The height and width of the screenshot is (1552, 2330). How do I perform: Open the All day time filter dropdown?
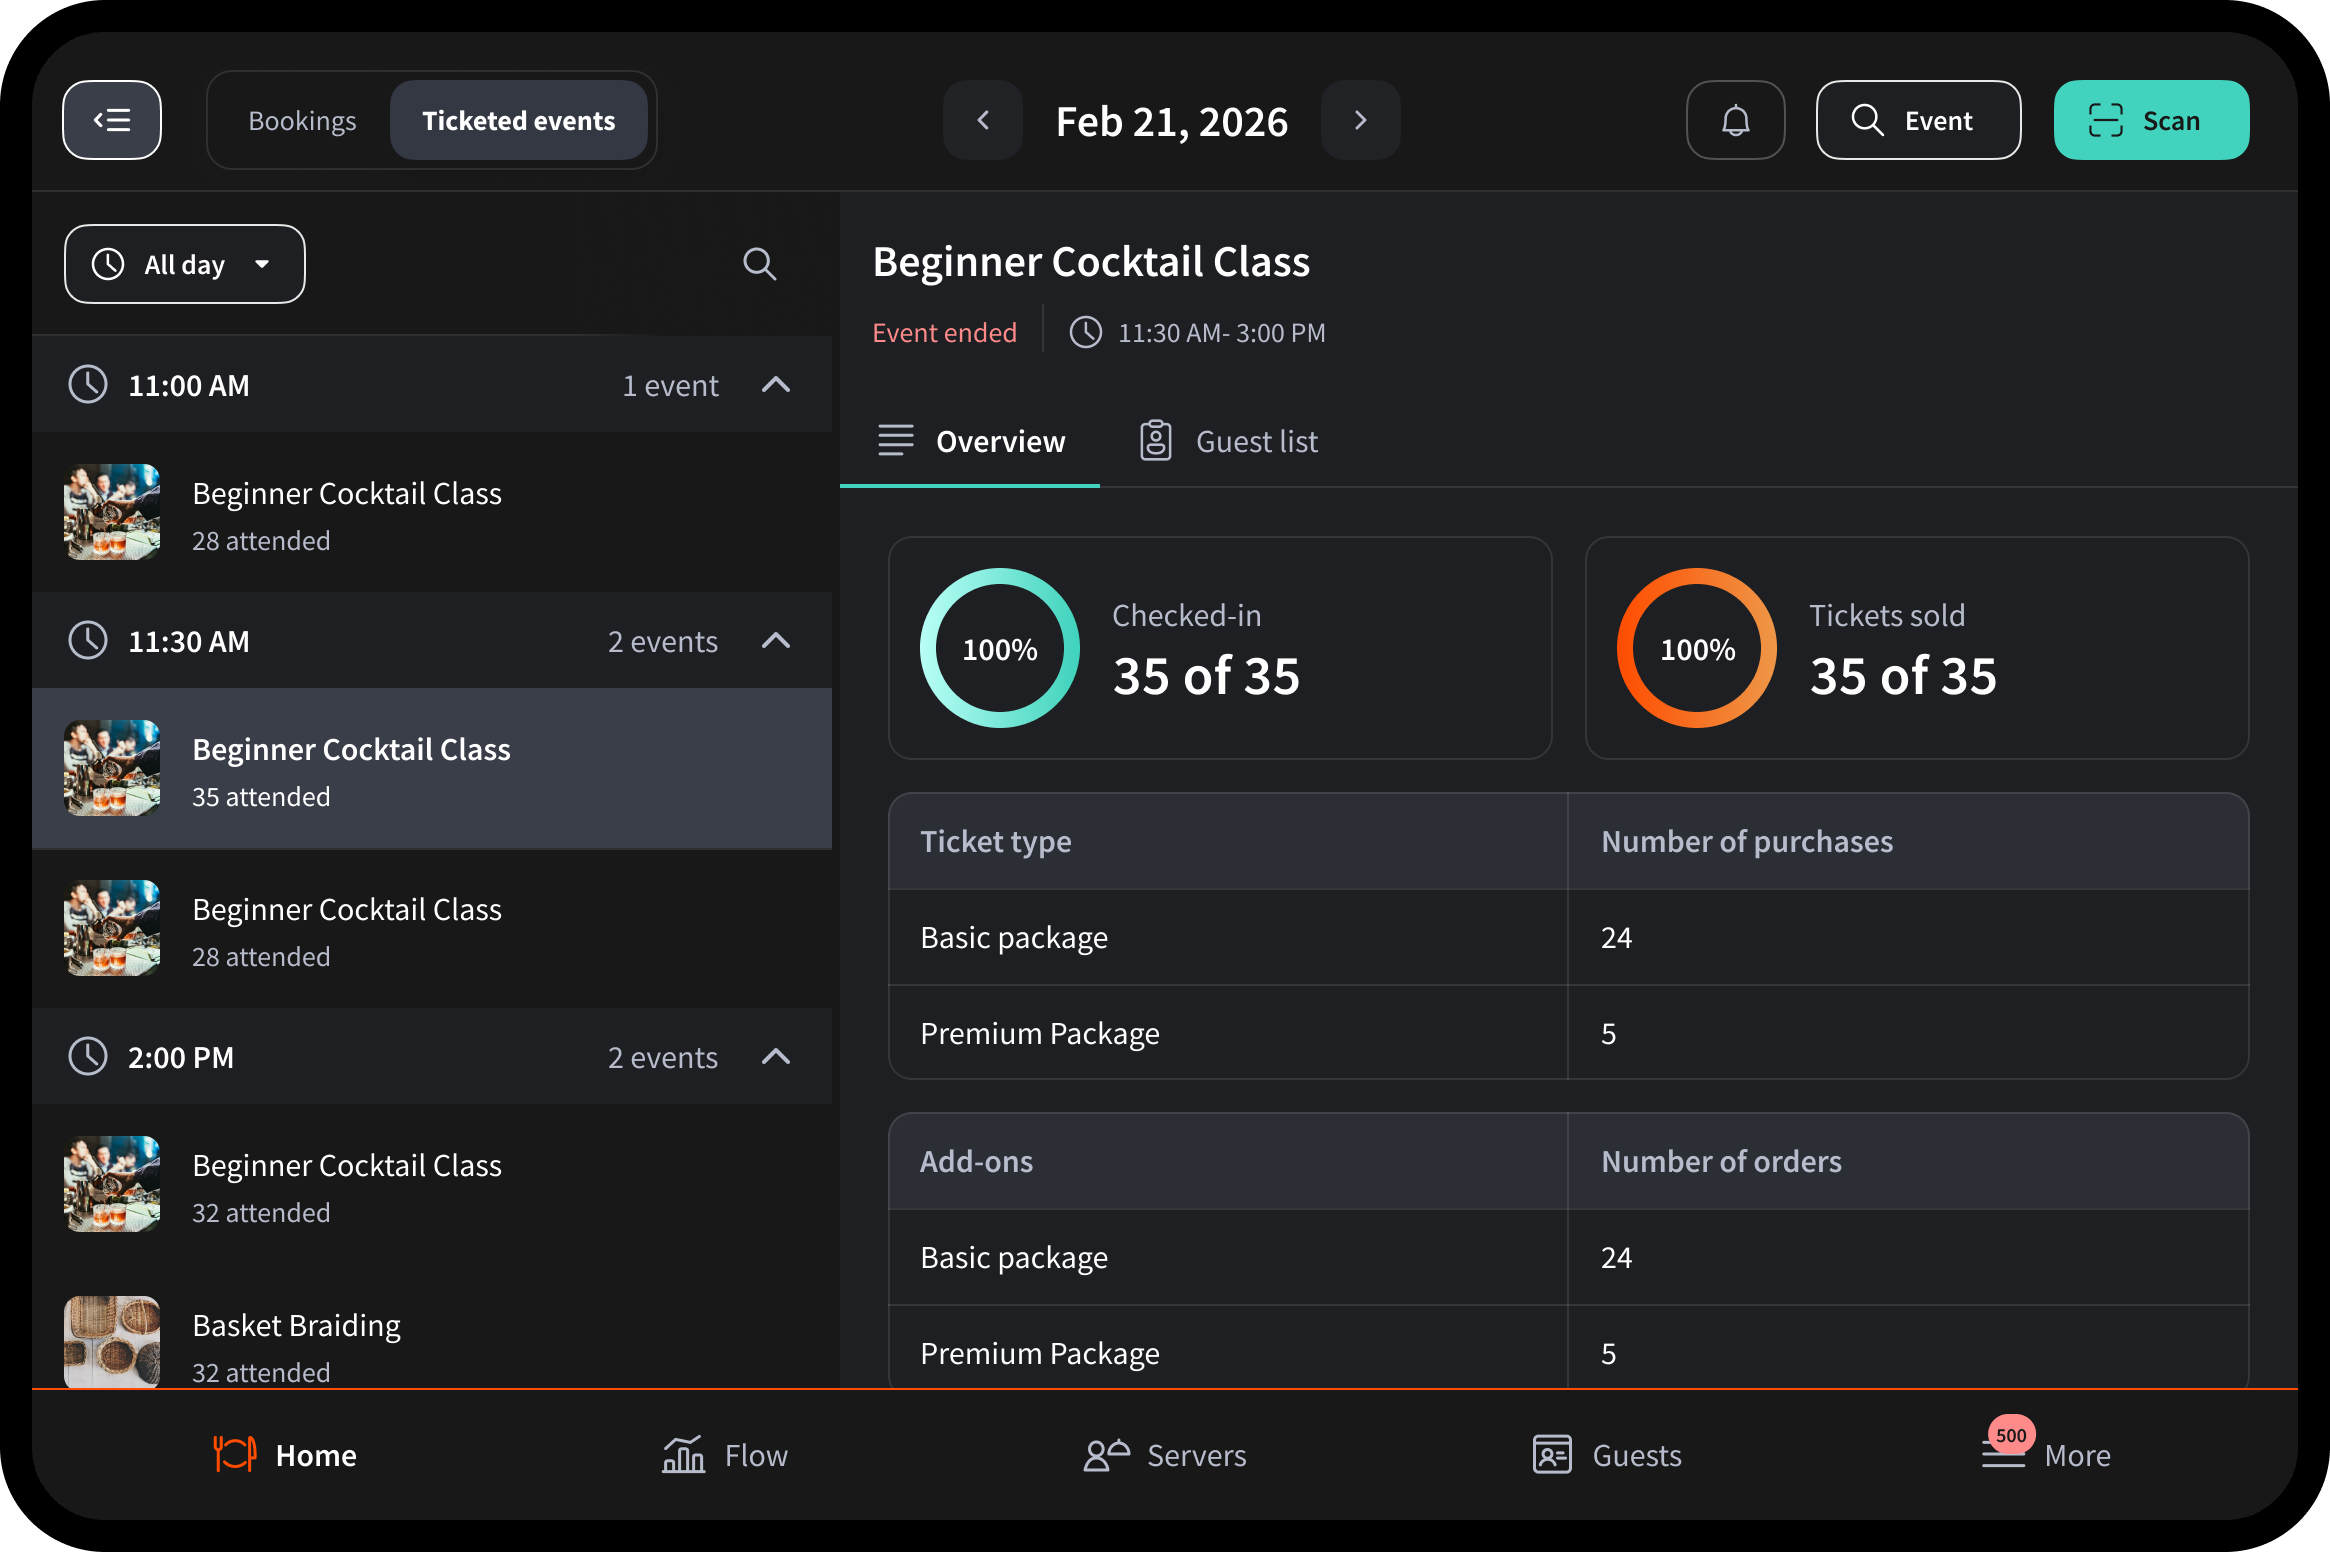(184, 264)
